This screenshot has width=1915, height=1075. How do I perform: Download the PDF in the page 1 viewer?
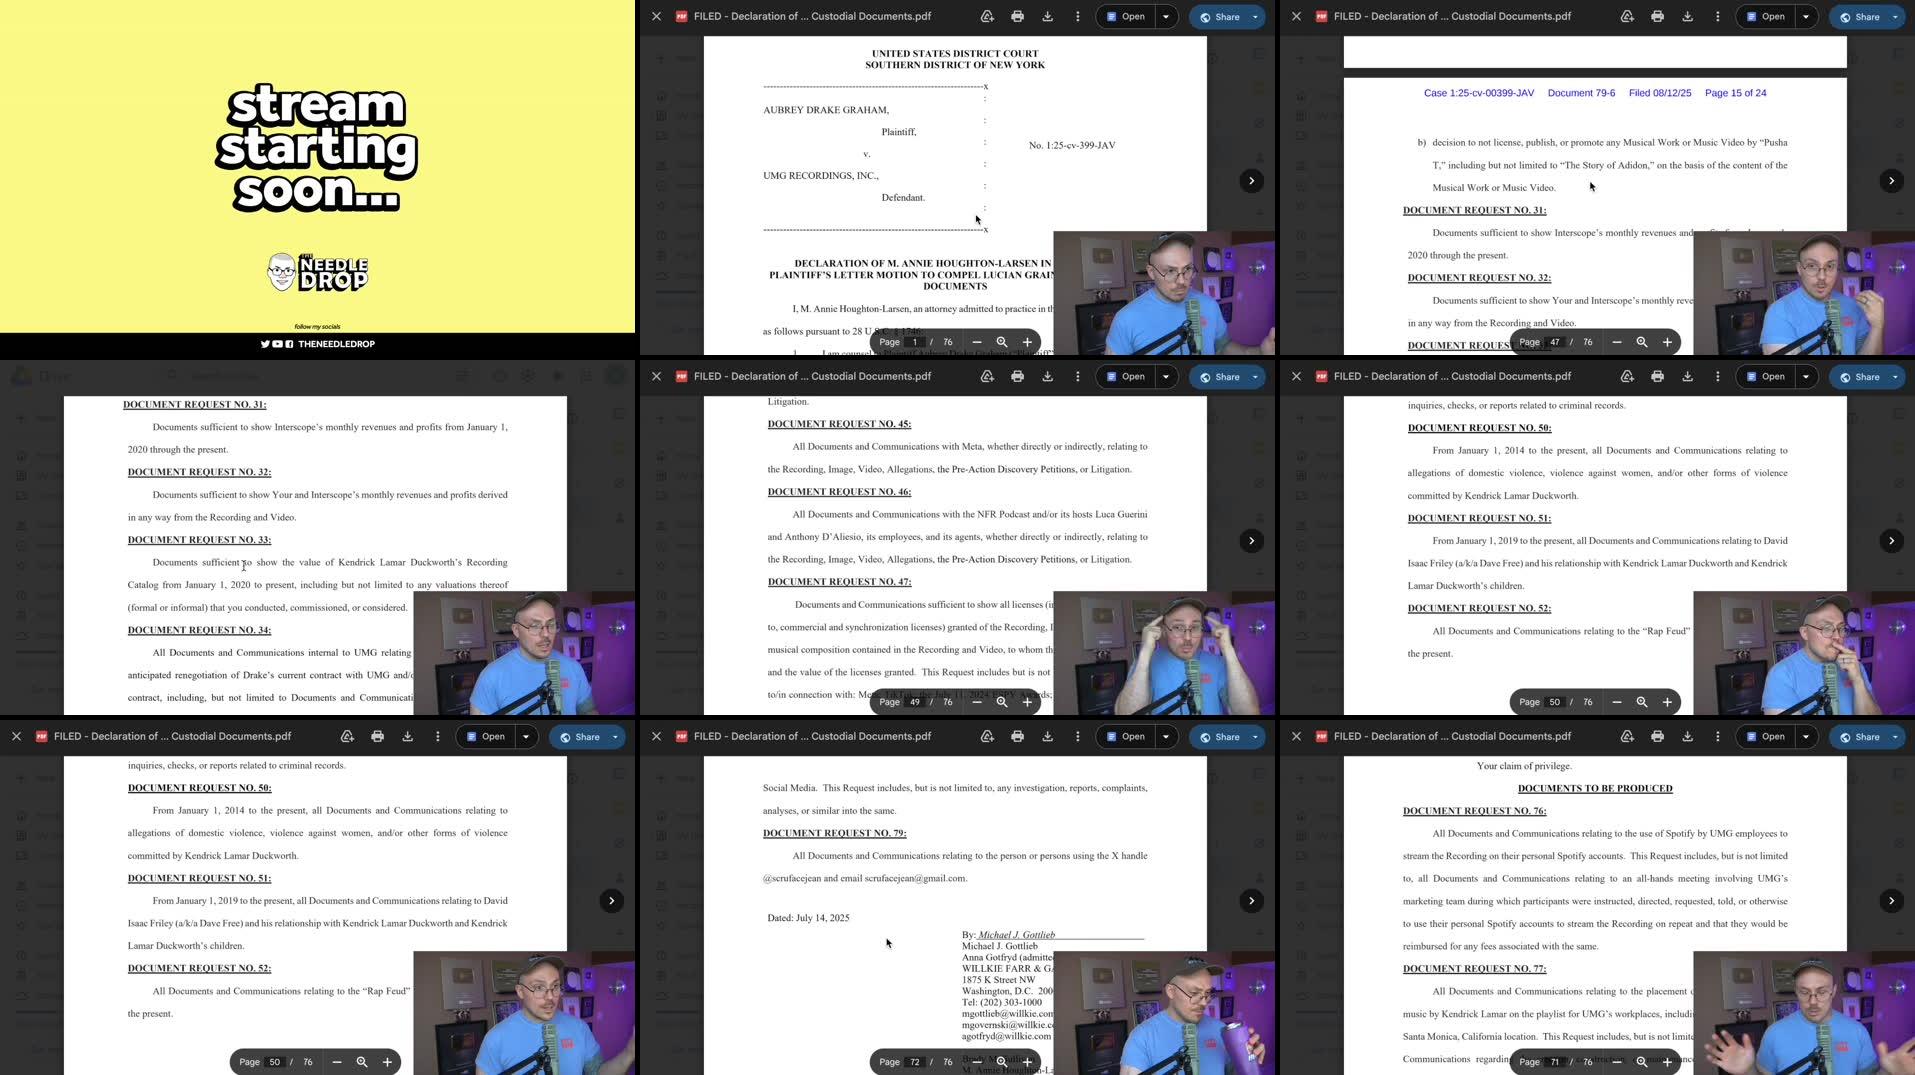(x=1047, y=17)
